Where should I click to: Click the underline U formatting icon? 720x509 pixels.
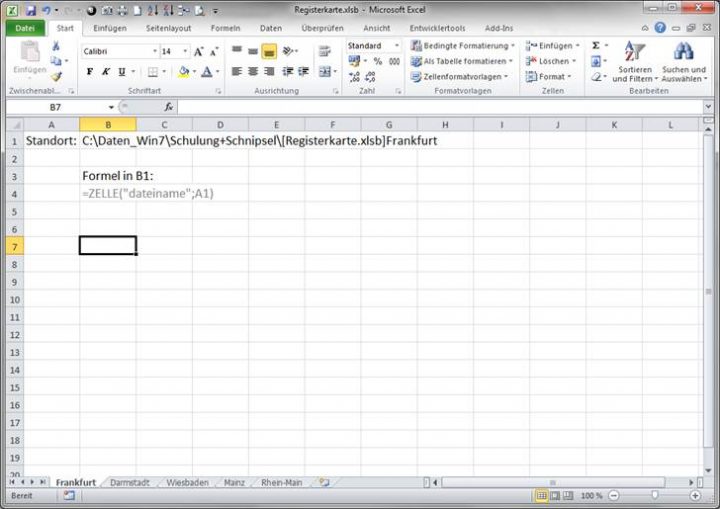tap(121, 72)
